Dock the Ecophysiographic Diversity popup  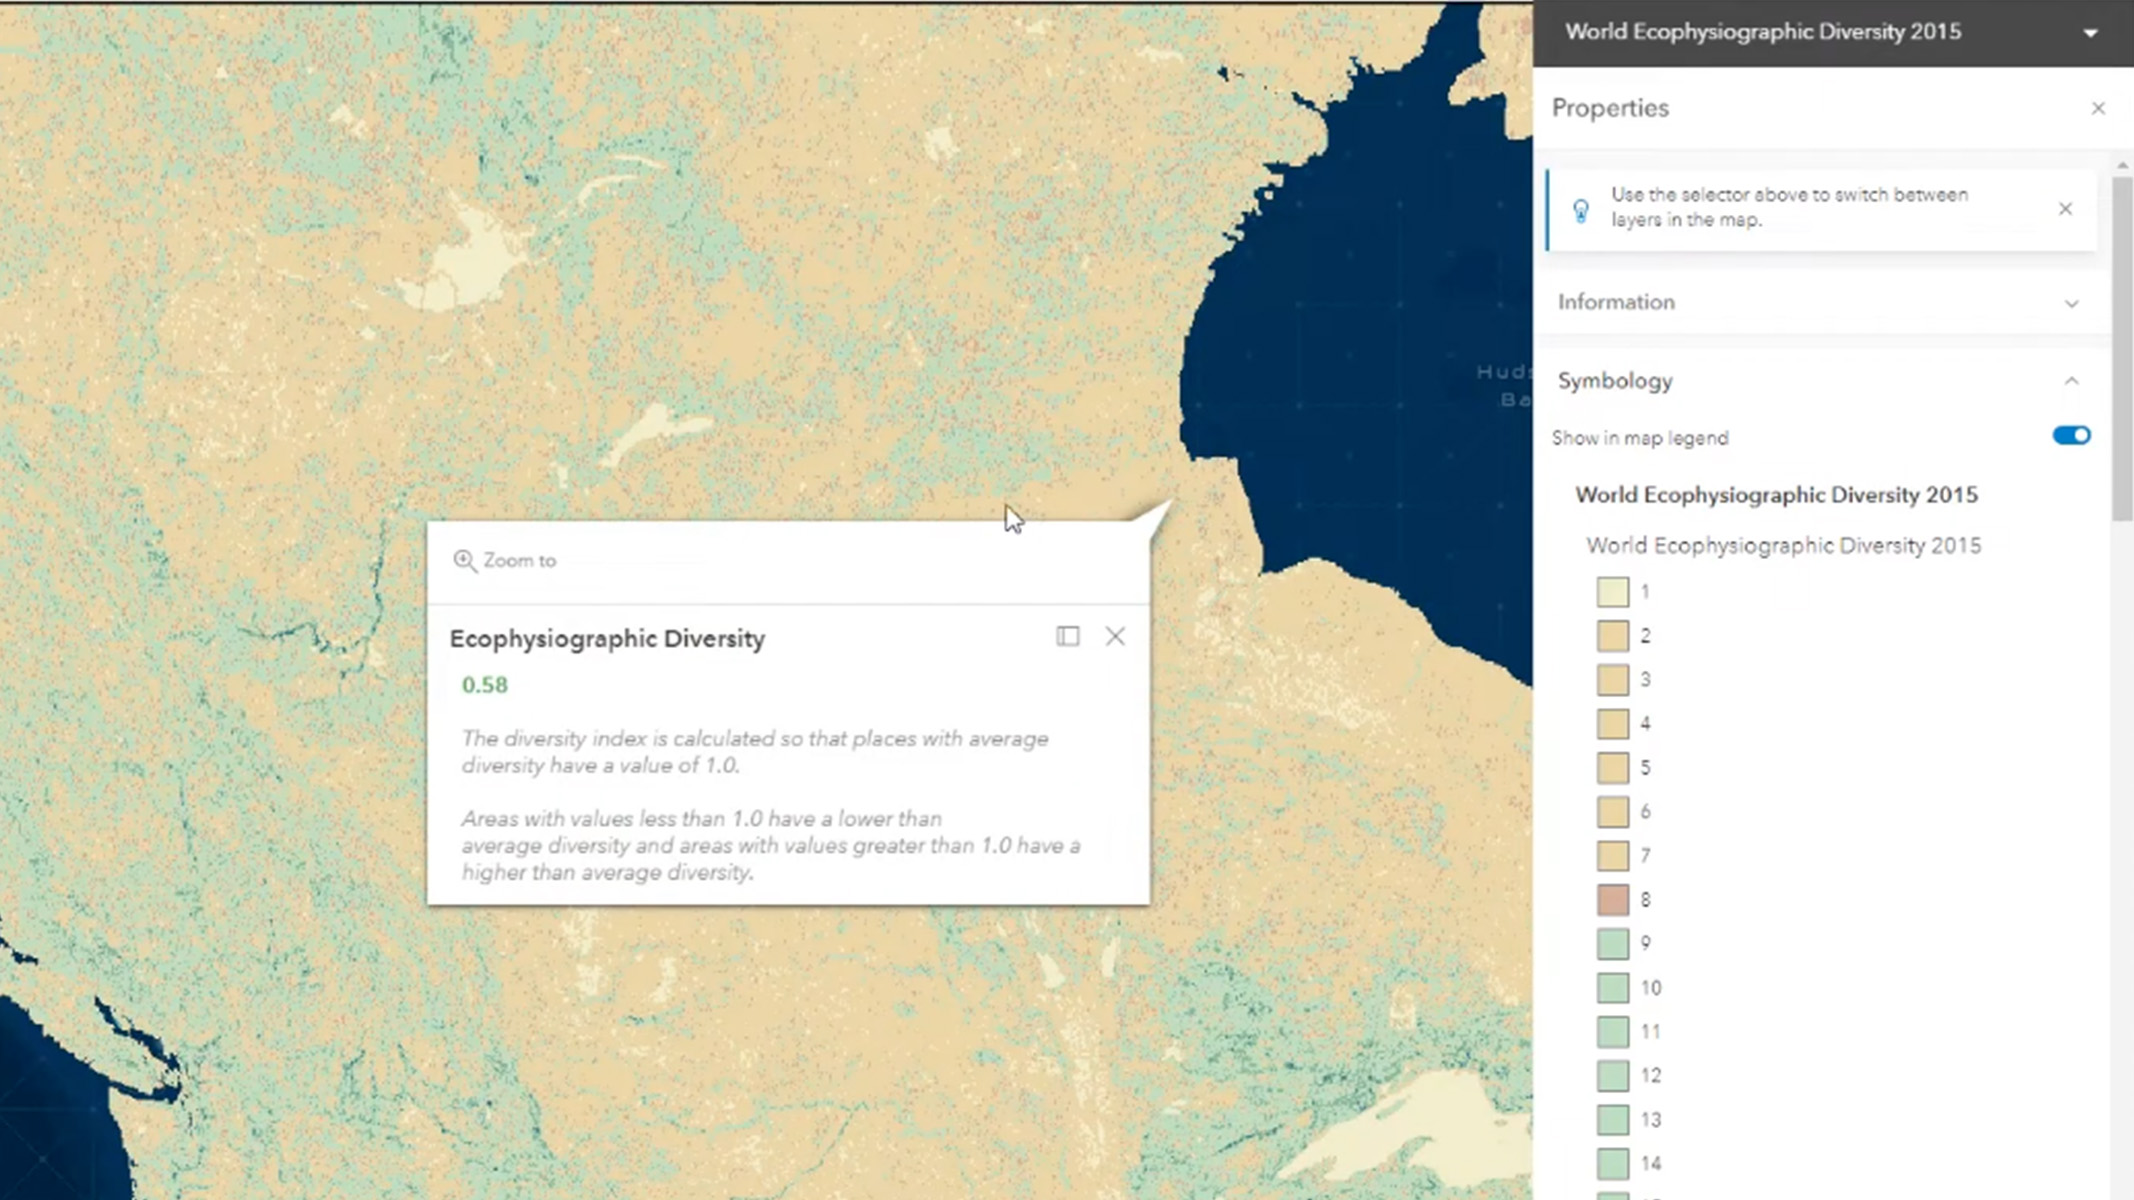(1067, 636)
